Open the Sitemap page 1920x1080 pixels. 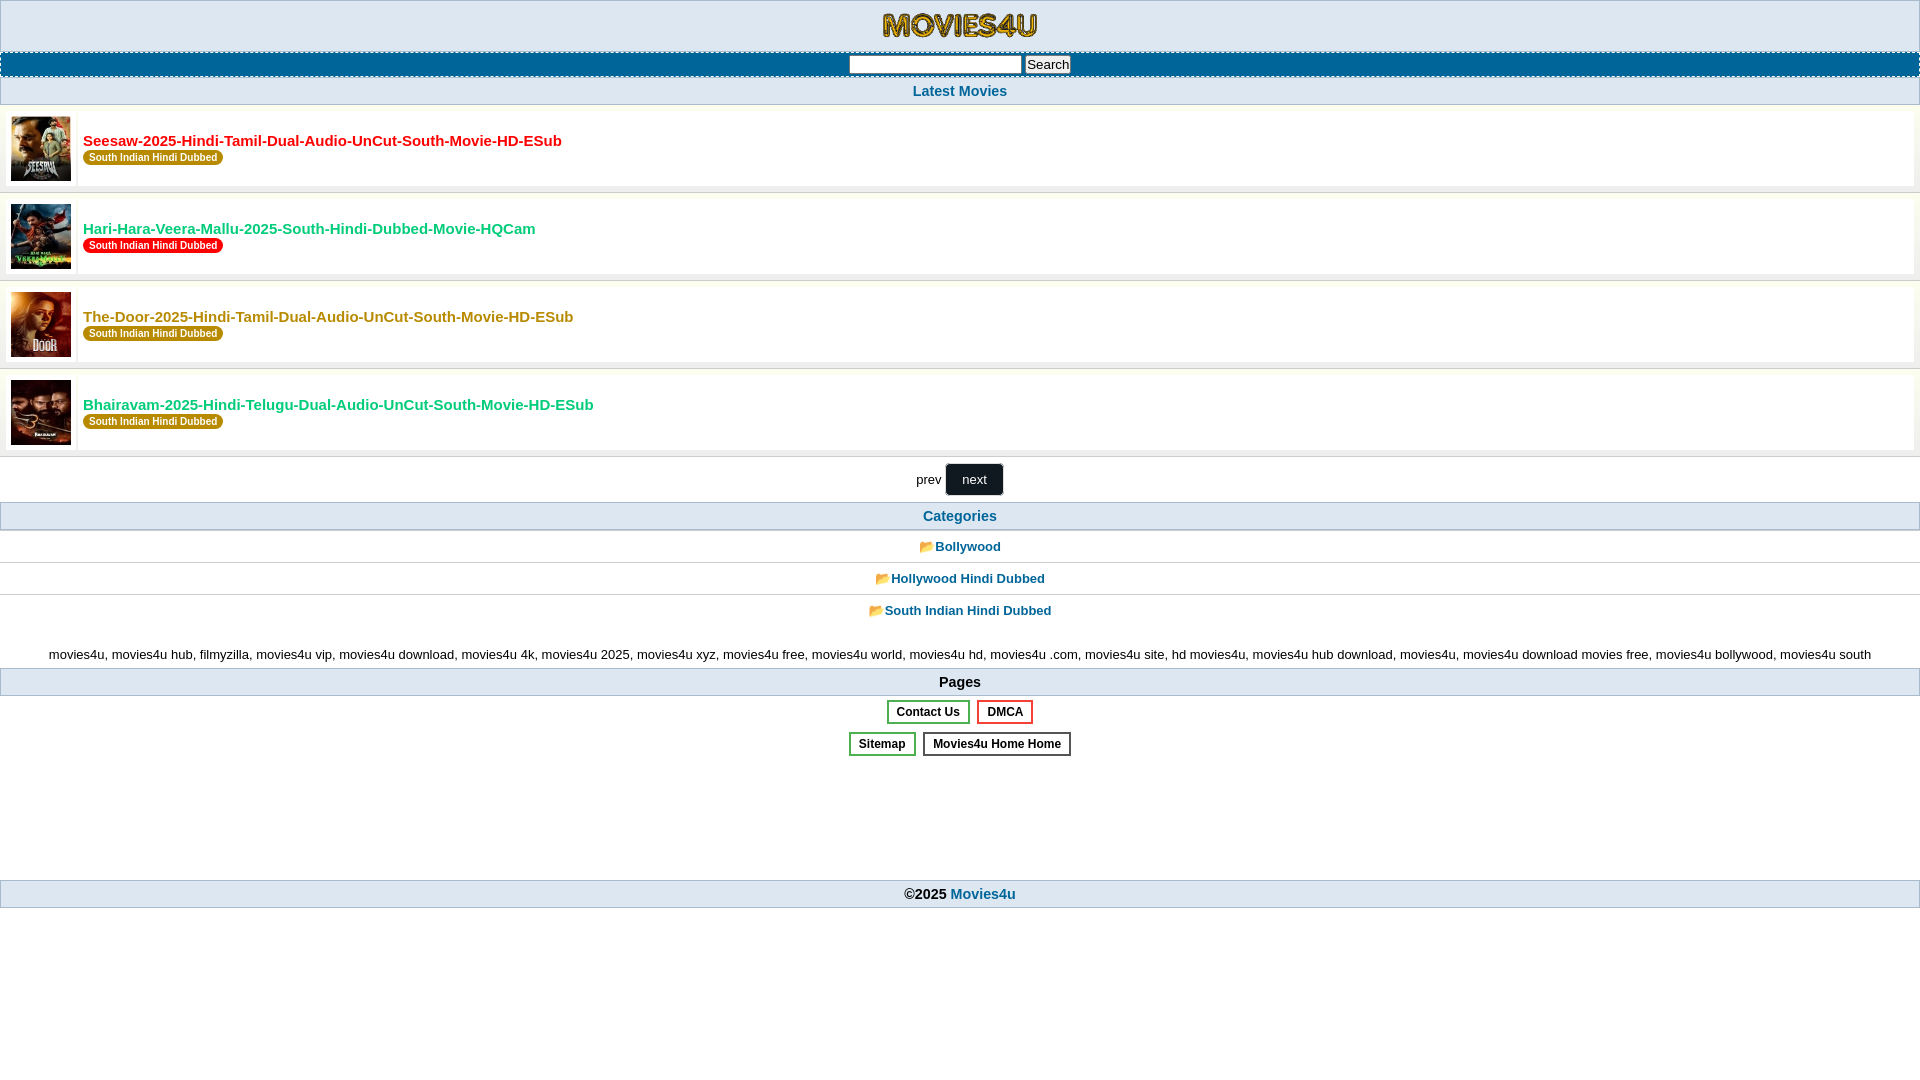[882, 744]
